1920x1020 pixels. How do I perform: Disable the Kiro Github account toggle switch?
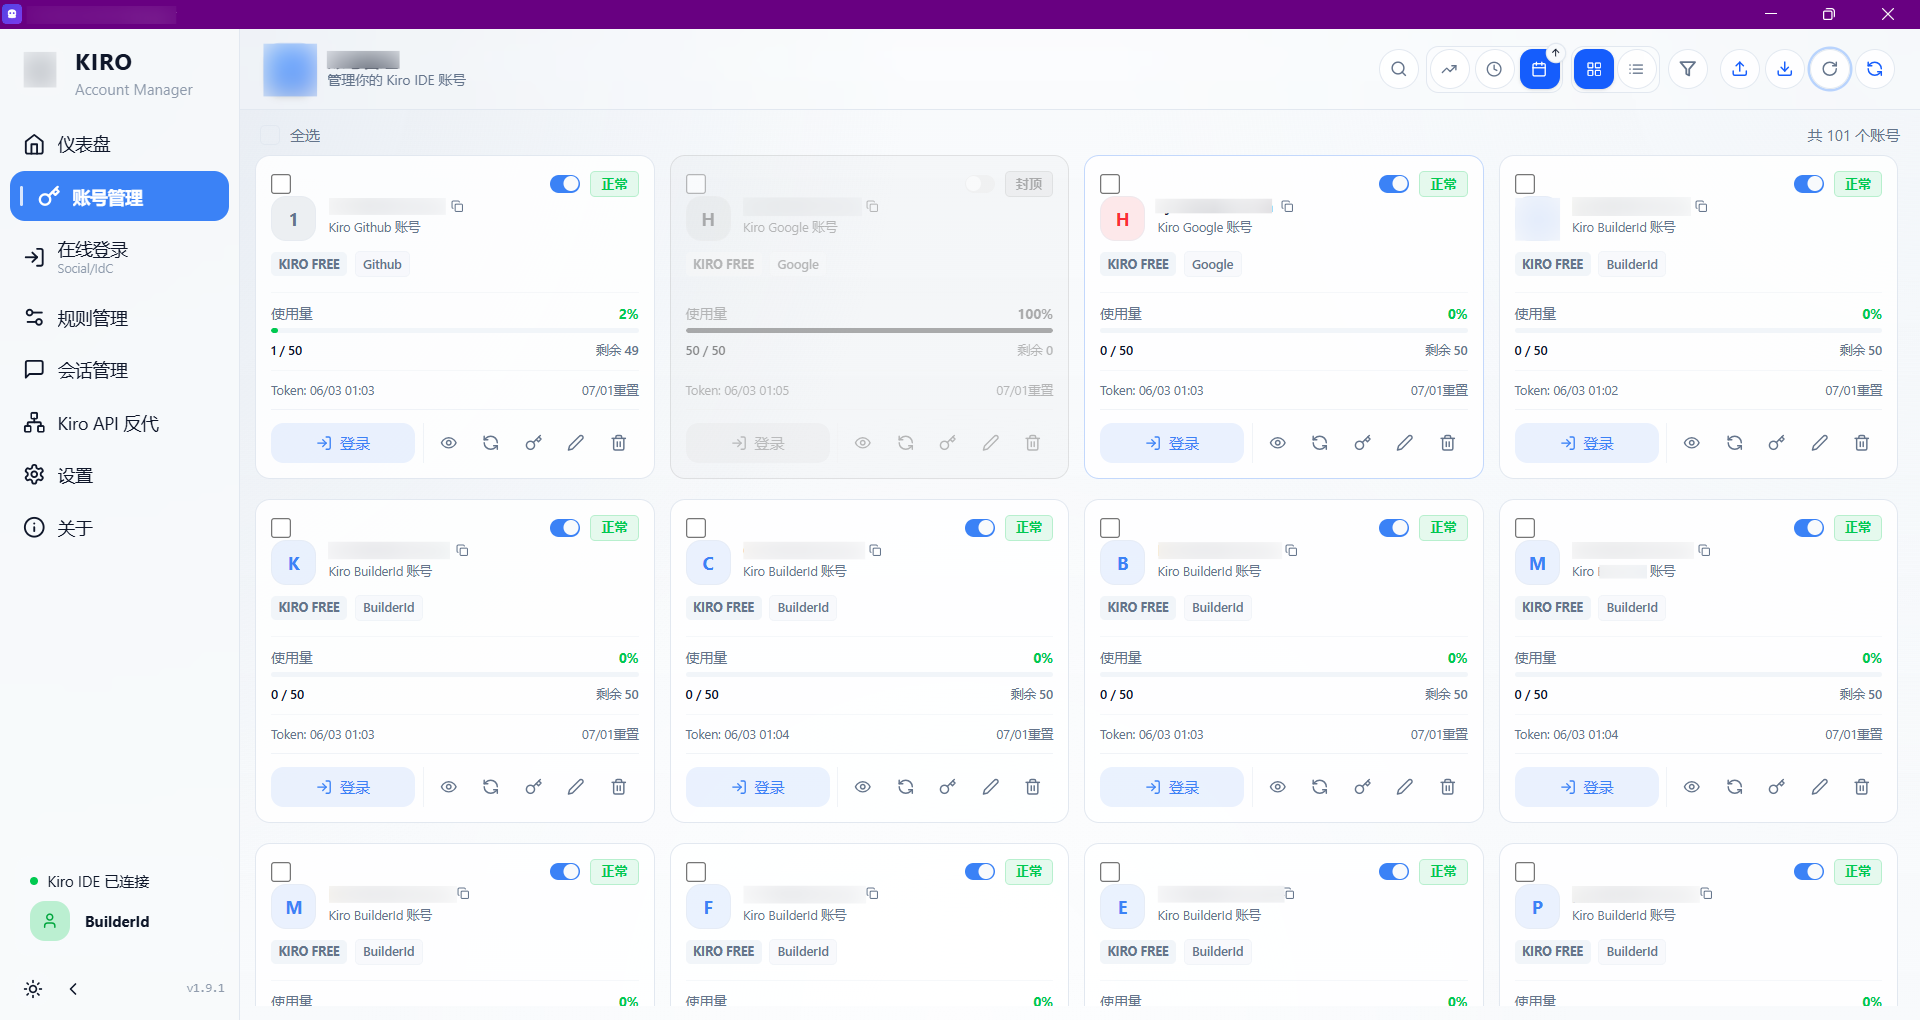click(565, 184)
